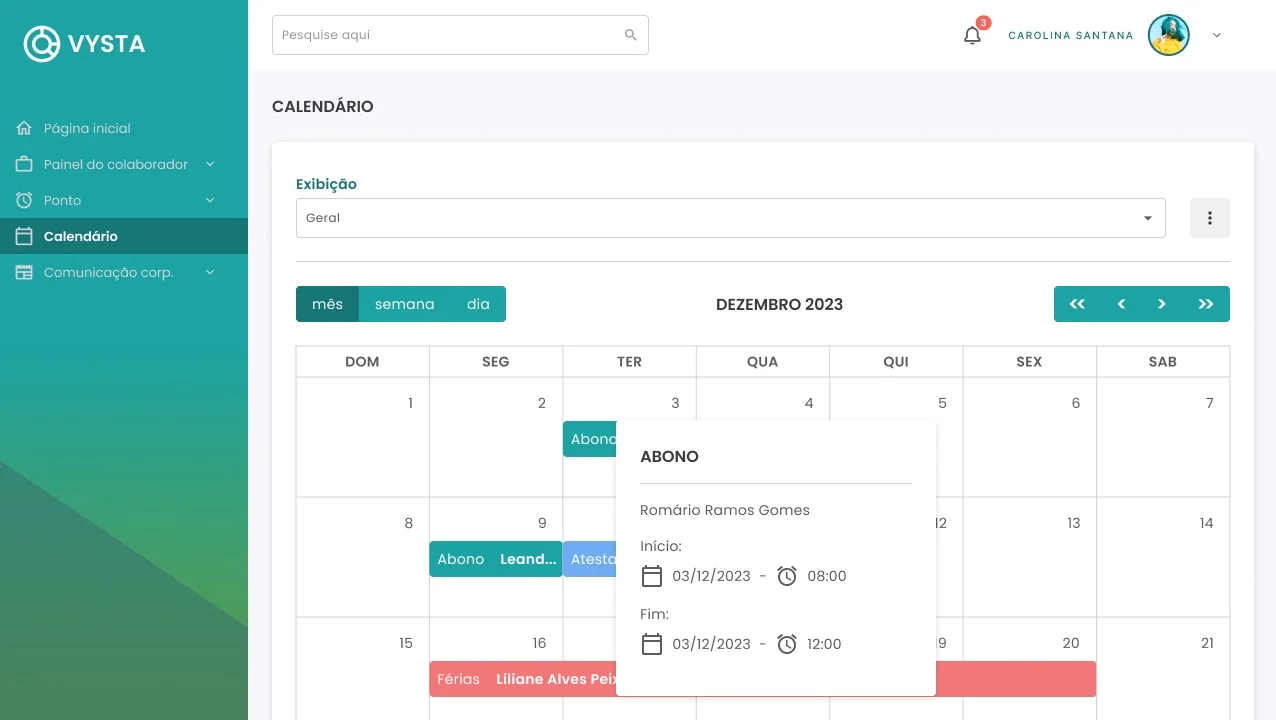Click the clock icon beside 12:00

(787, 644)
